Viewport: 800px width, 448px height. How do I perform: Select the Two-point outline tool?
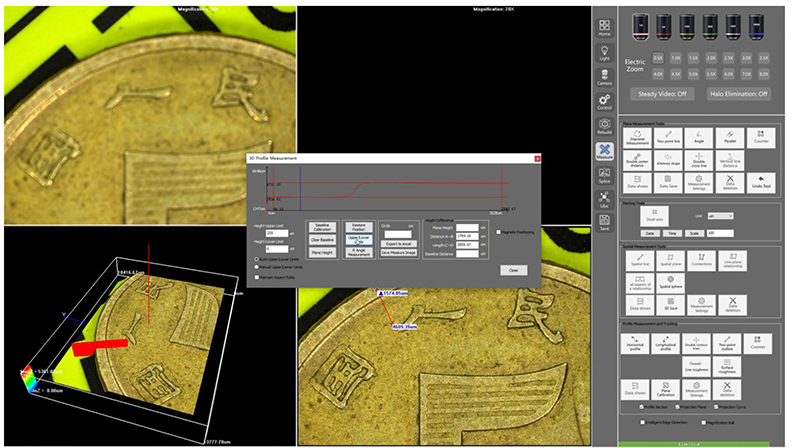click(x=727, y=343)
